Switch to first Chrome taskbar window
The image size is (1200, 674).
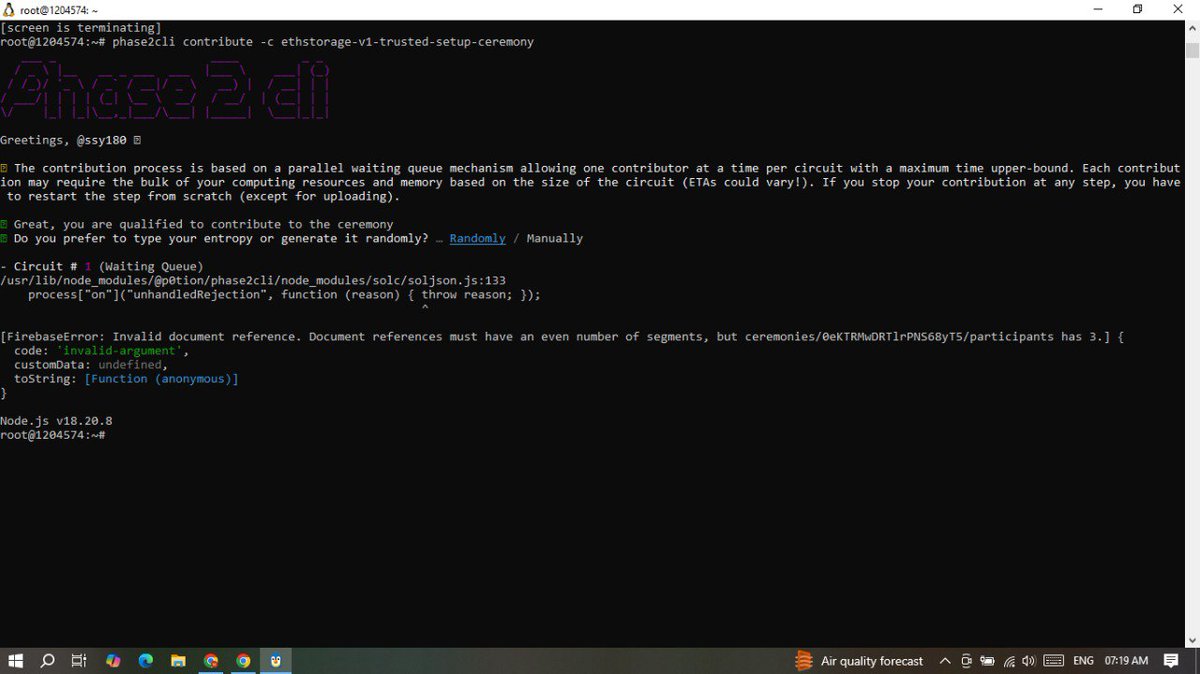pyautogui.click(x=211, y=661)
